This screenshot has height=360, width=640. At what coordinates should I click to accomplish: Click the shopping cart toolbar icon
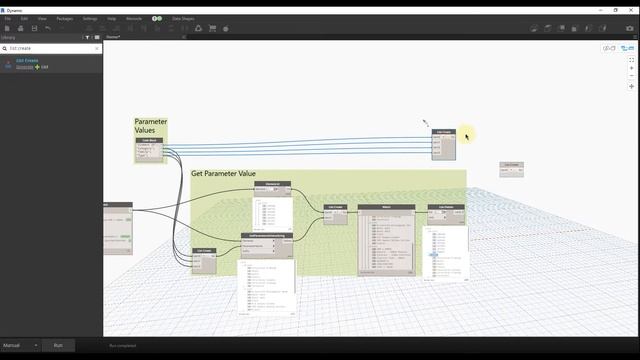tap(212, 28)
